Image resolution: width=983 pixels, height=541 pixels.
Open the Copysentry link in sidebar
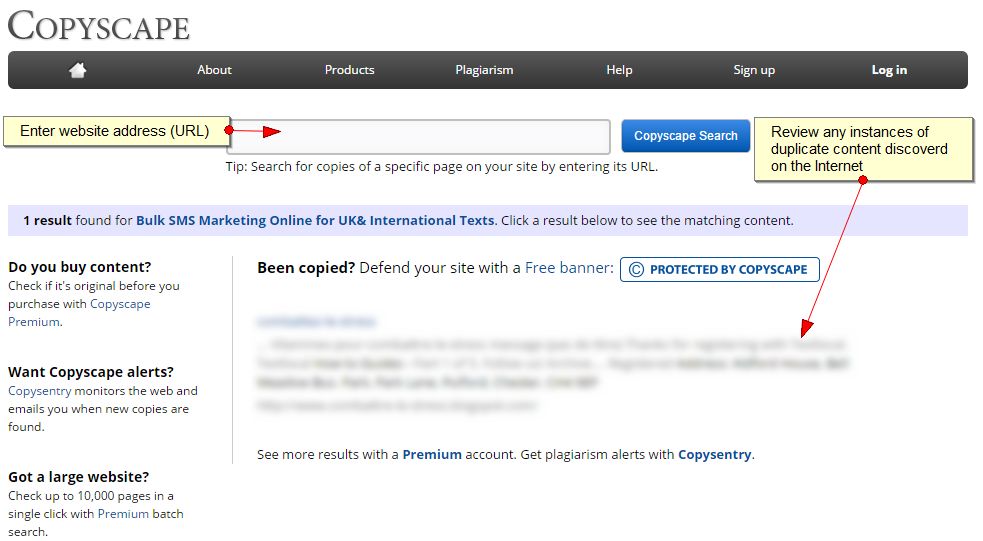(x=39, y=391)
